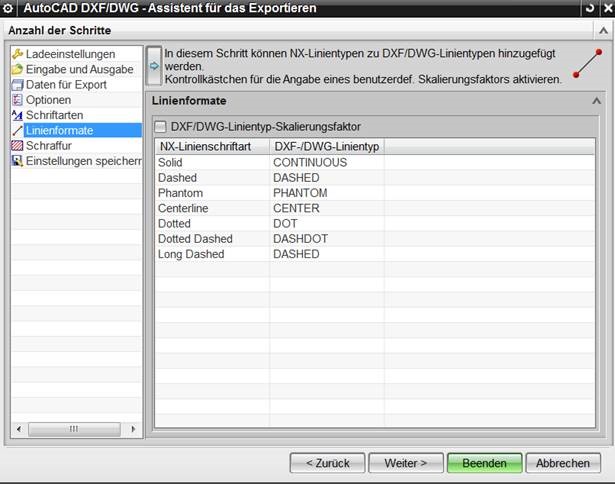Cancel the wizard with Abbrechen
The image size is (615, 484).
[562, 463]
